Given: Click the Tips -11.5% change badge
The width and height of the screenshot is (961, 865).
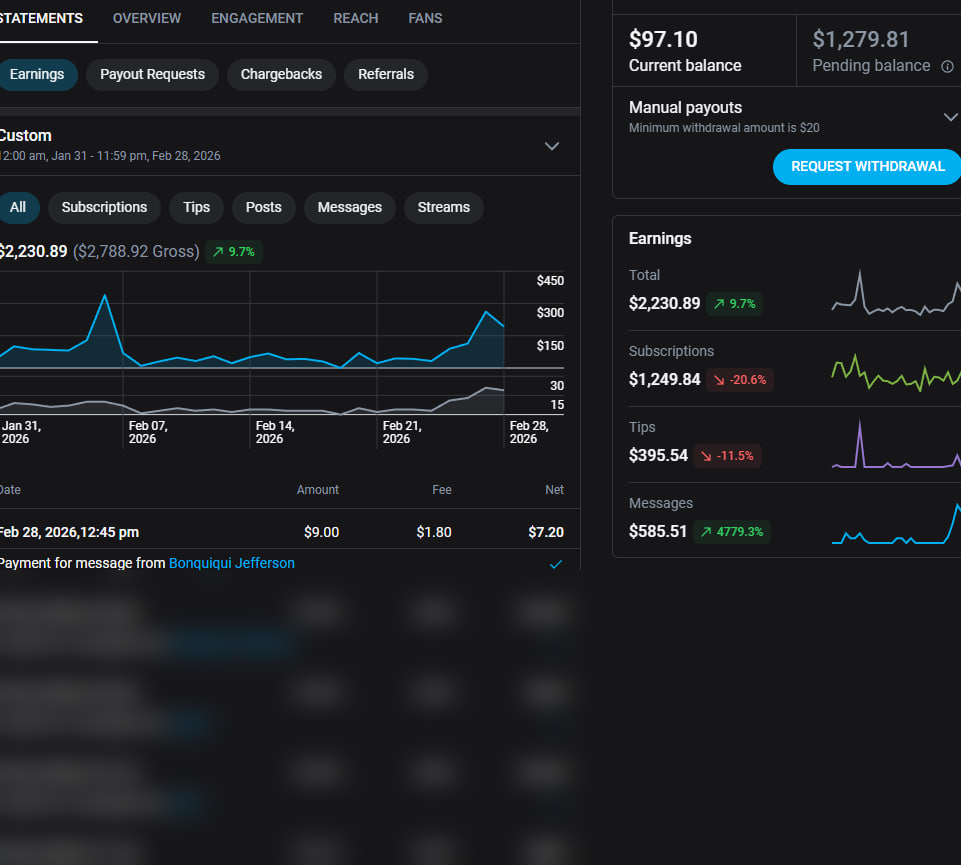Looking at the screenshot, I should 735,456.
